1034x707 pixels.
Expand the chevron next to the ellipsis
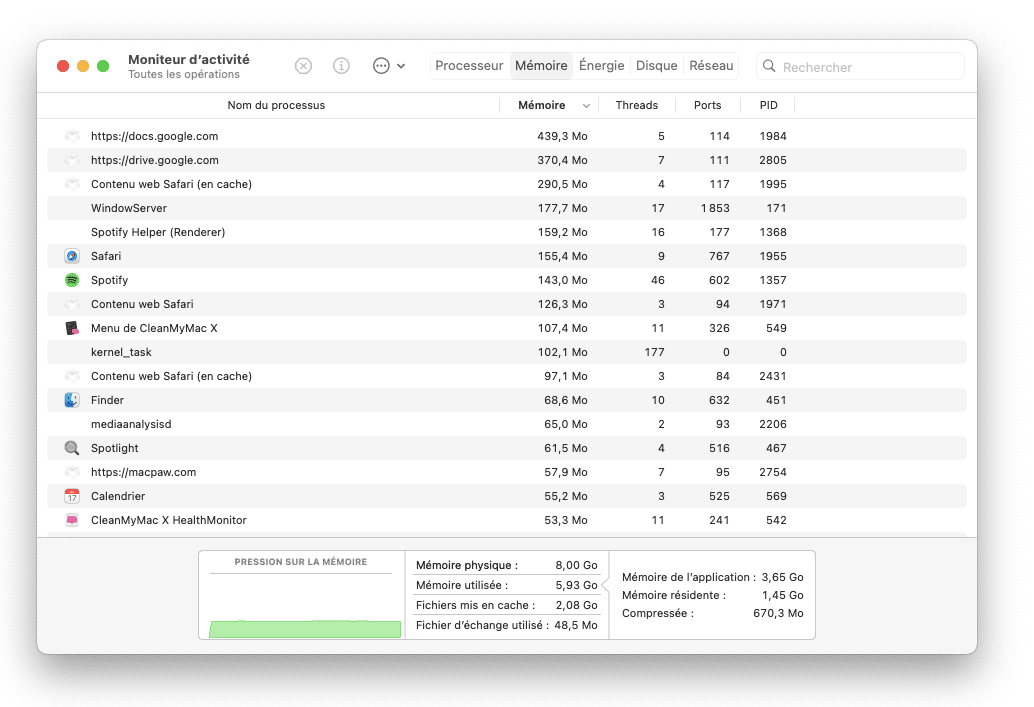pos(401,66)
